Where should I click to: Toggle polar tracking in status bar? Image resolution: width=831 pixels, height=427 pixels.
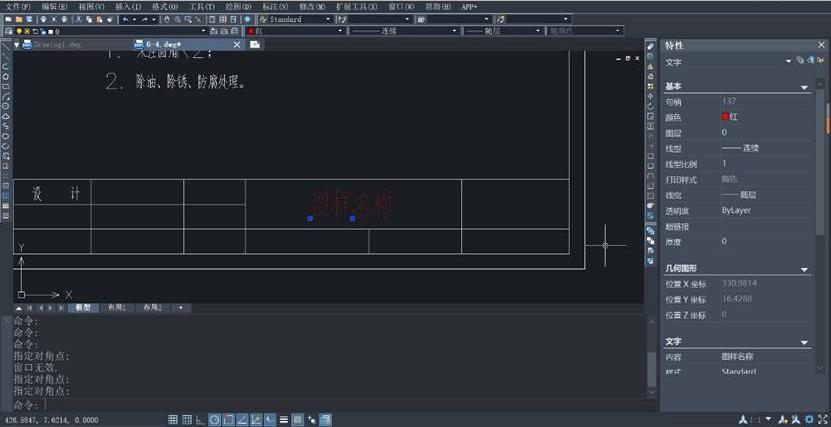tap(214, 420)
